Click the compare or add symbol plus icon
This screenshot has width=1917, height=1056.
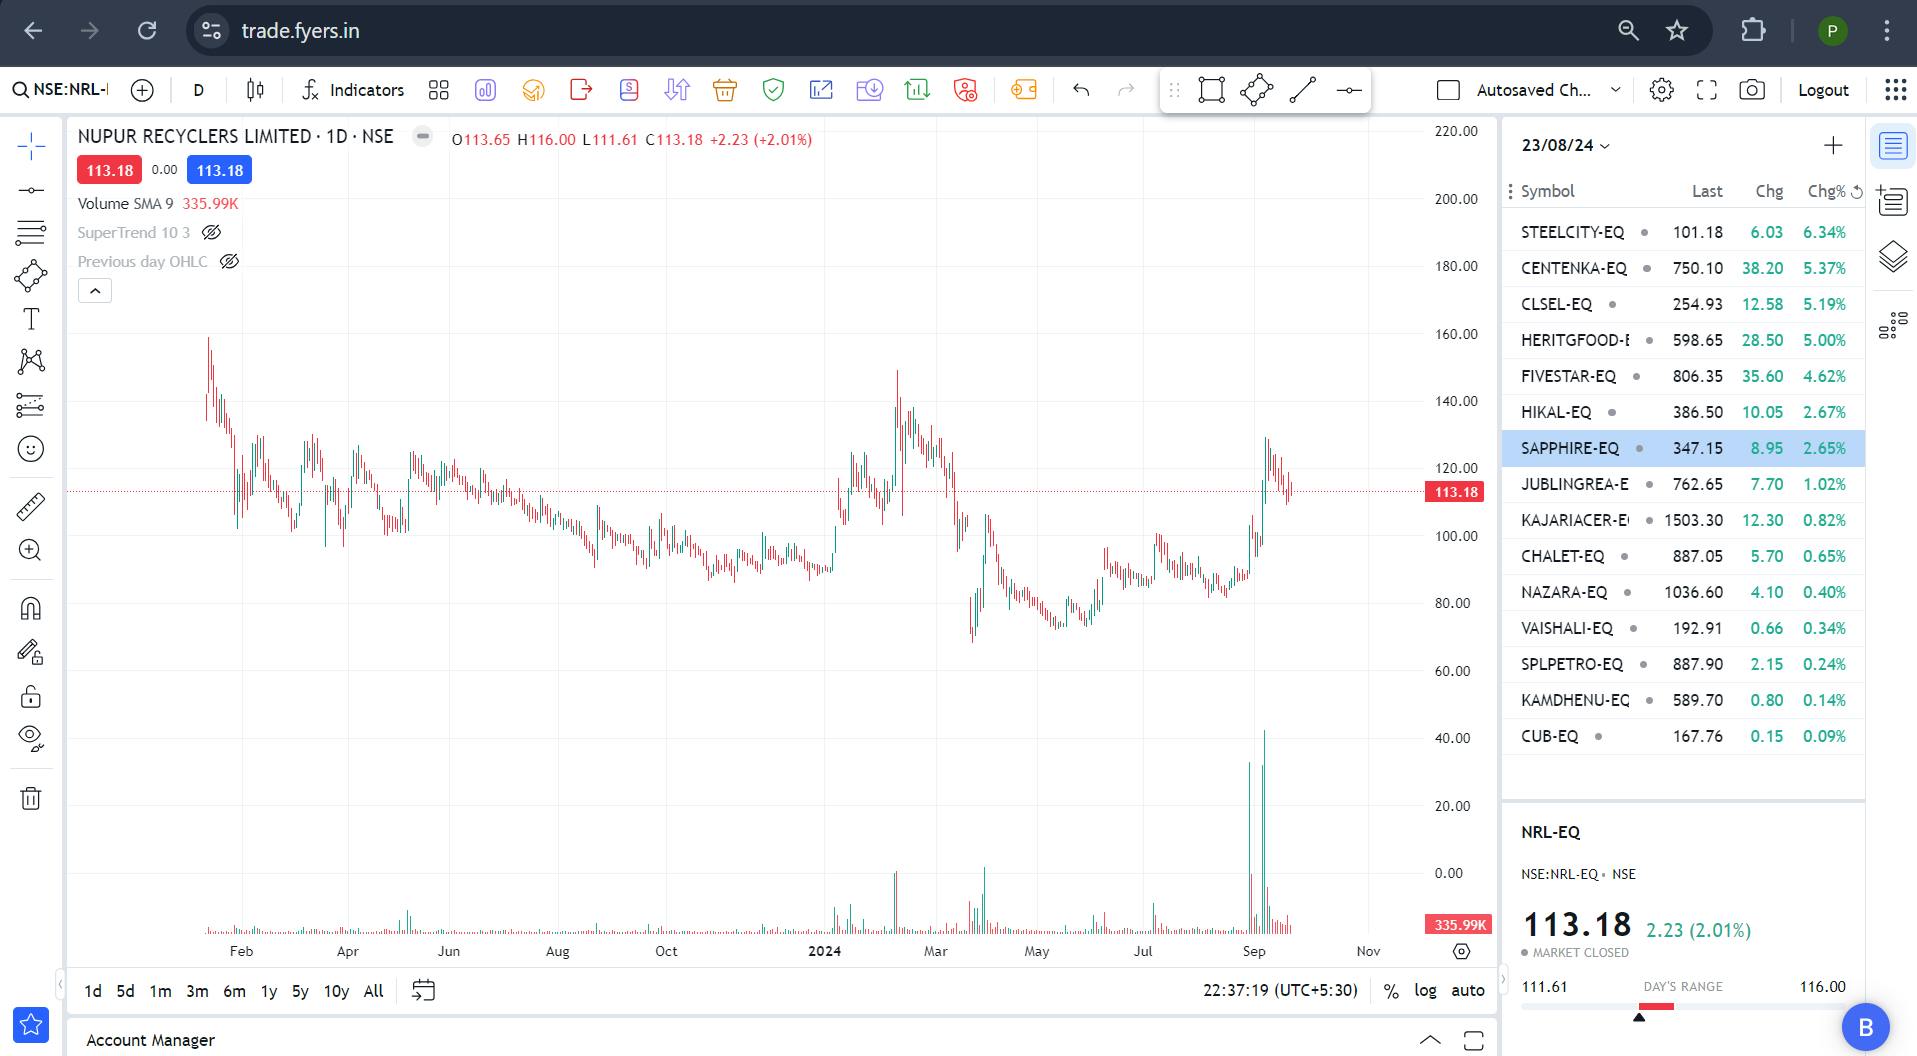coord(142,90)
